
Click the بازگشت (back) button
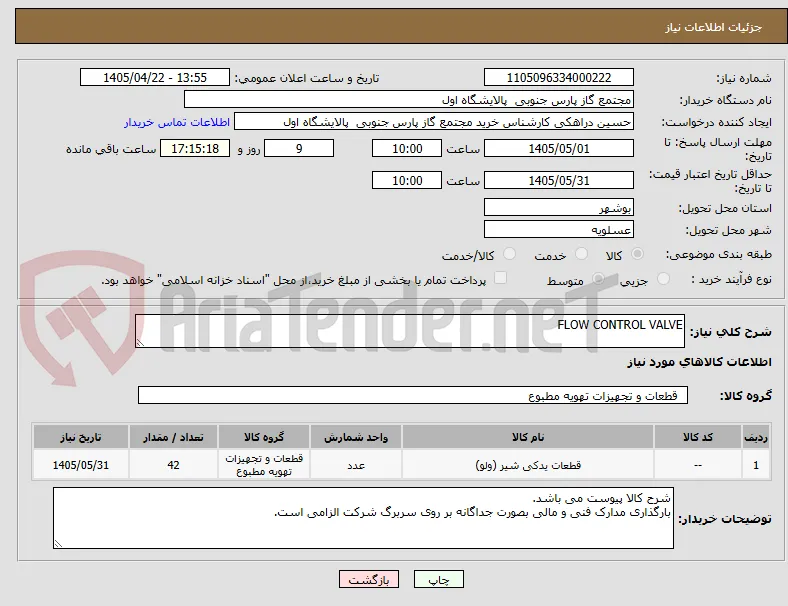(x=369, y=579)
